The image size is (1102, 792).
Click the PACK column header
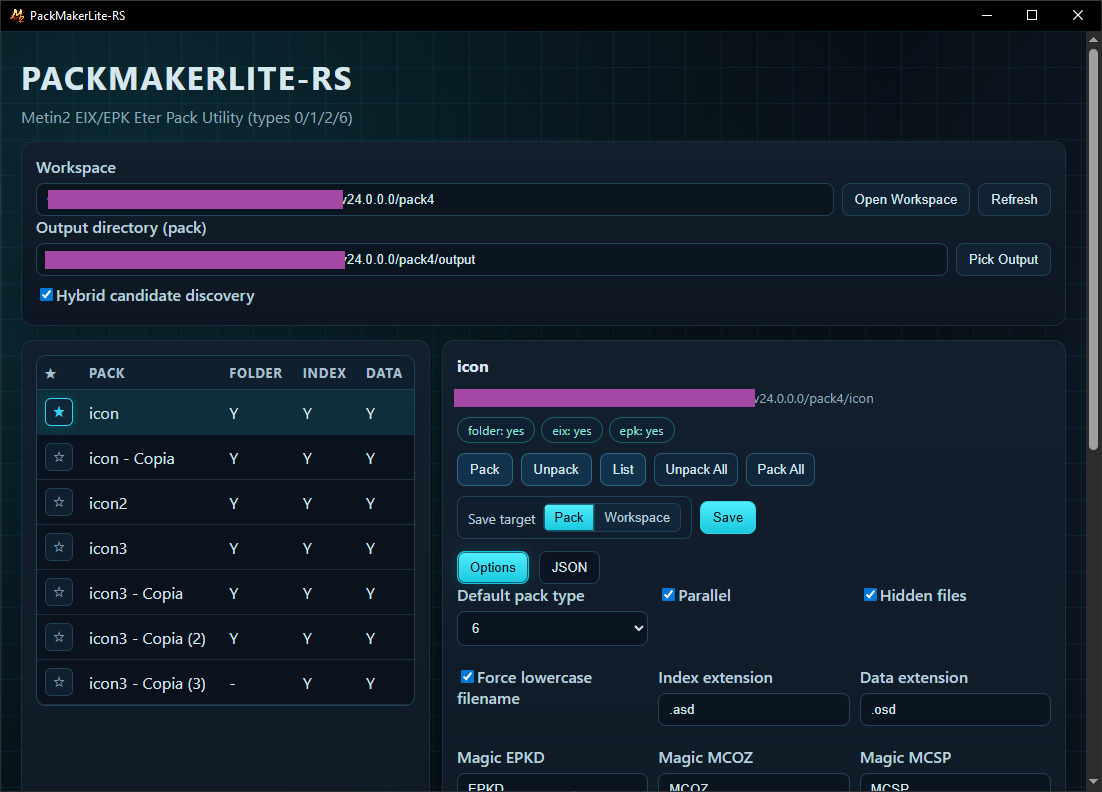click(107, 373)
